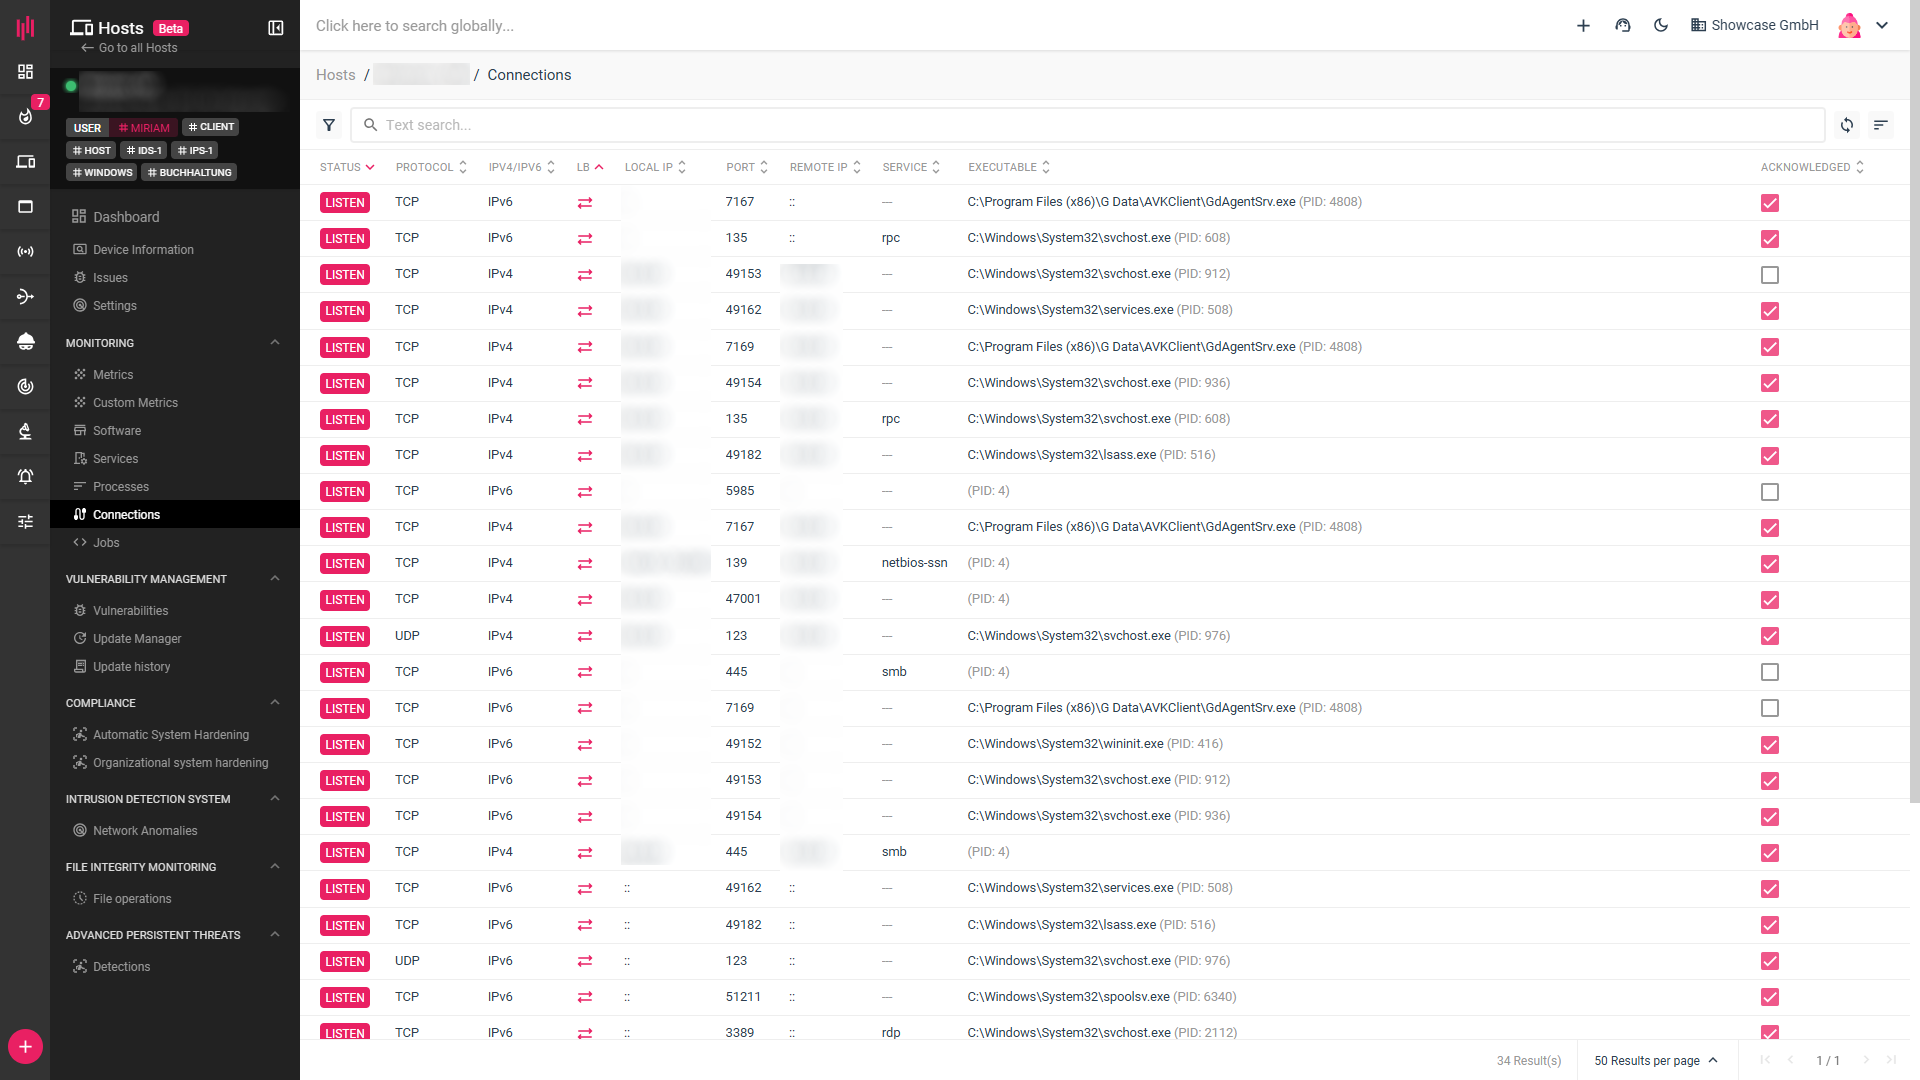1920x1080 pixels.
Task: Click the pink add button at bottom left
Action: 25,1047
